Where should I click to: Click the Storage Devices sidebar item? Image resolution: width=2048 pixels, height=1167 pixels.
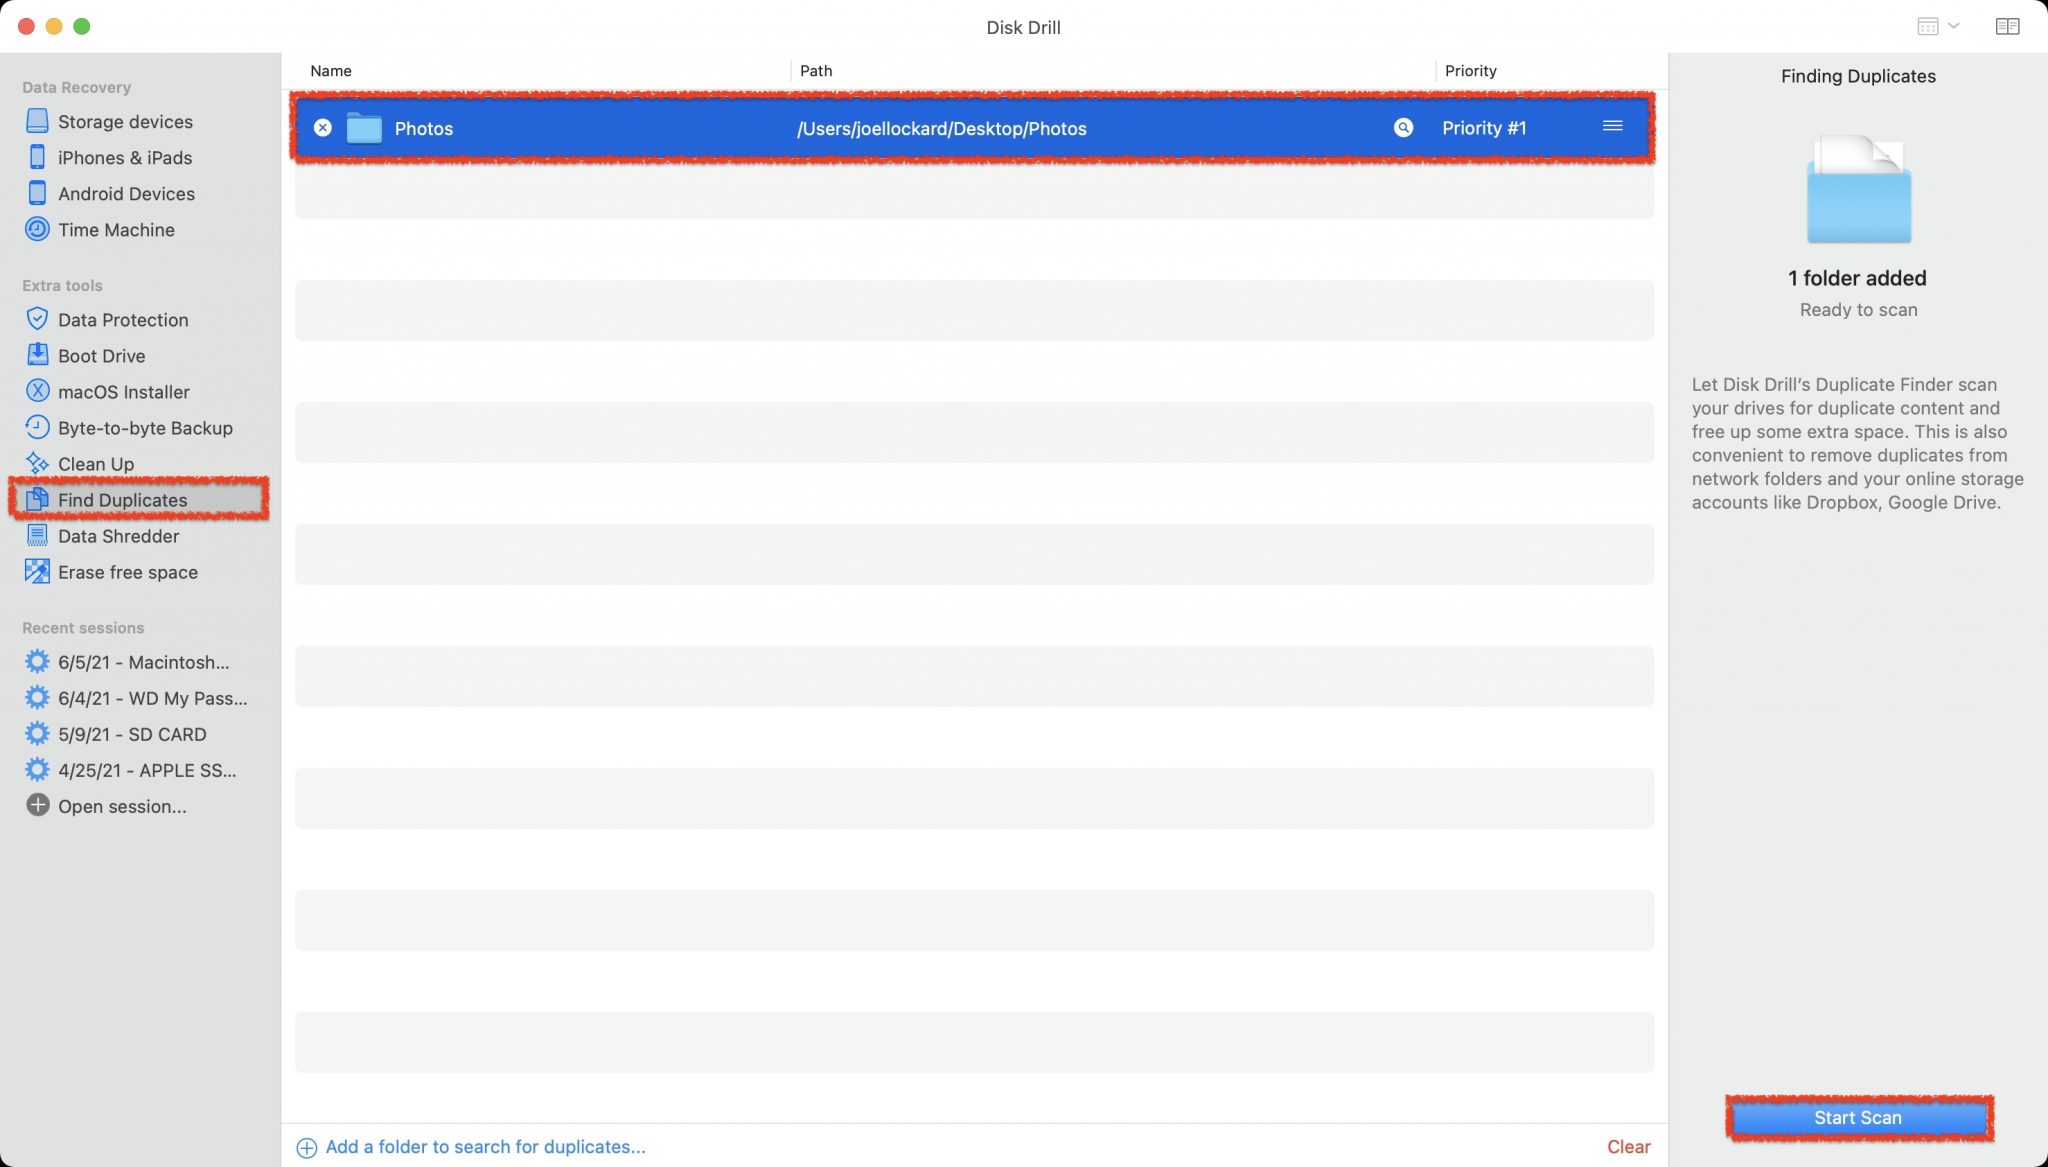click(125, 121)
